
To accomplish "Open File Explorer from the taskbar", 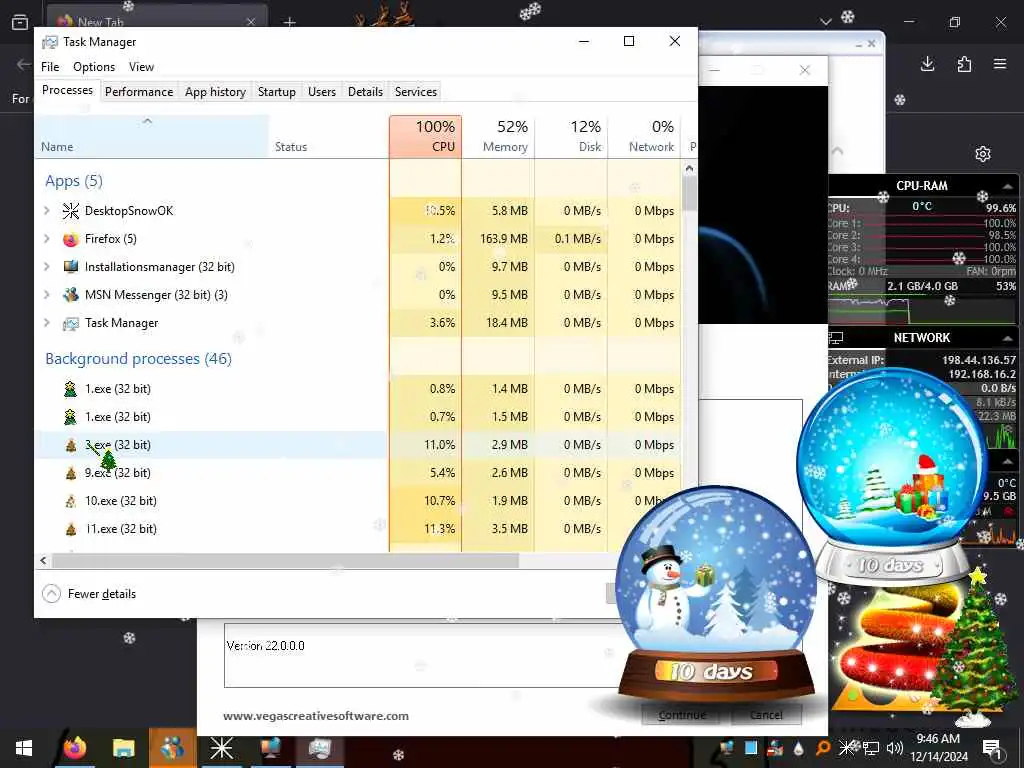I will pos(123,748).
